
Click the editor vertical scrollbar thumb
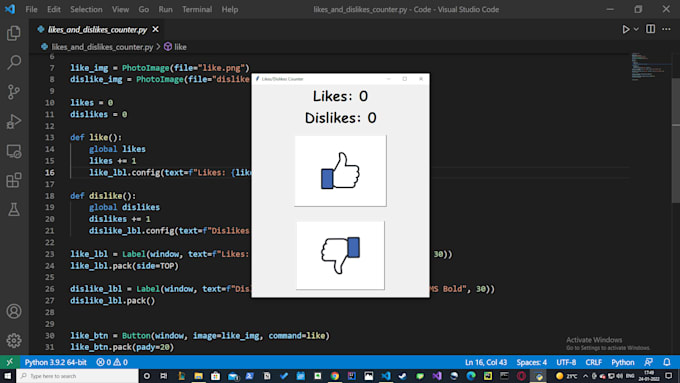click(676, 140)
